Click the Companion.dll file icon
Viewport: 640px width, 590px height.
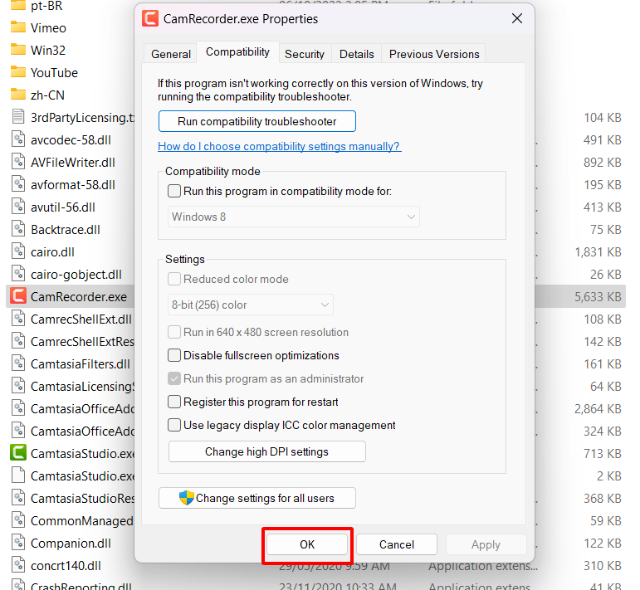[x=18, y=543]
